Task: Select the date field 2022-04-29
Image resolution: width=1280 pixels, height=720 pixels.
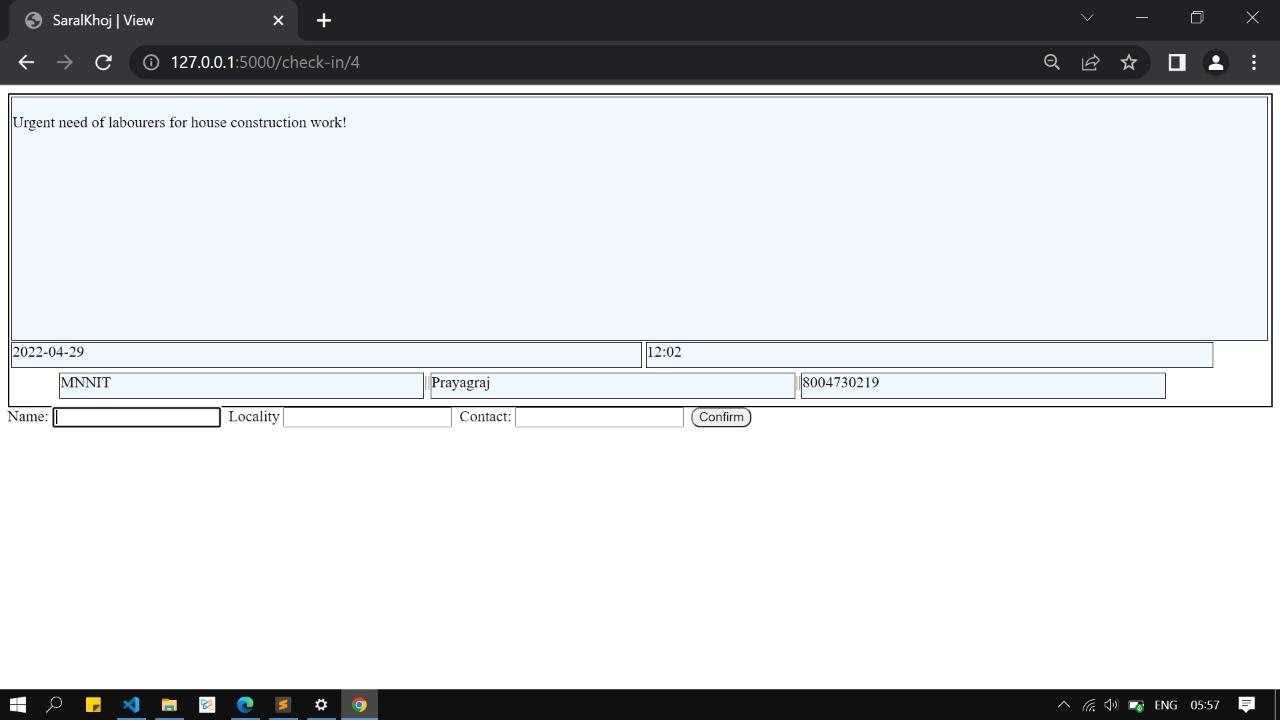Action: [x=326, y=355]
